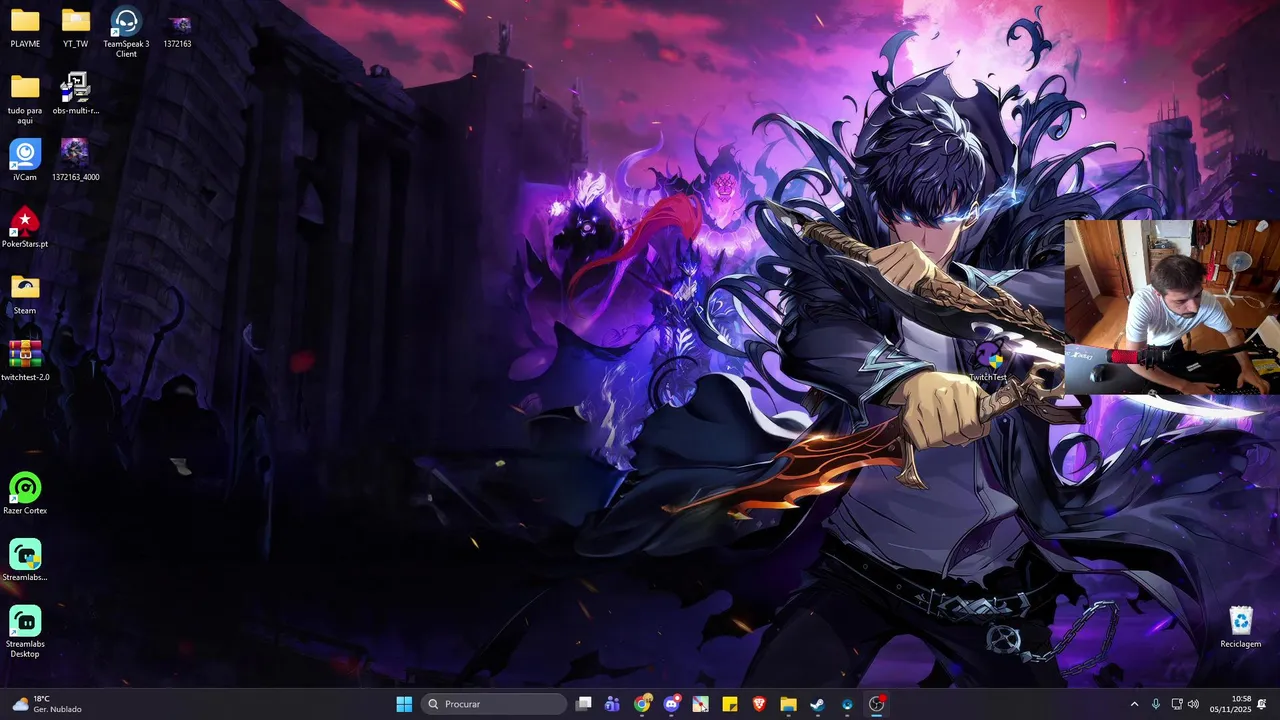Viewport: 1280px width, 720px height.
Task: Launch PokerStars.pt shortcut
Action: point(25,227)
